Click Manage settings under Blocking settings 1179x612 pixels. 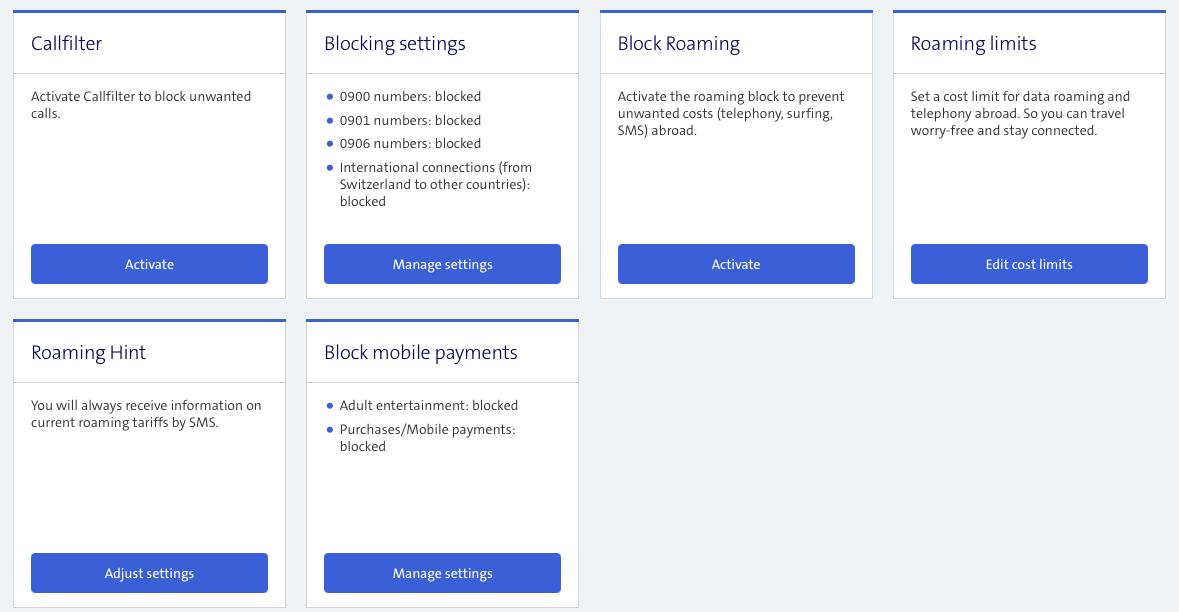click(x=442, y=264)
